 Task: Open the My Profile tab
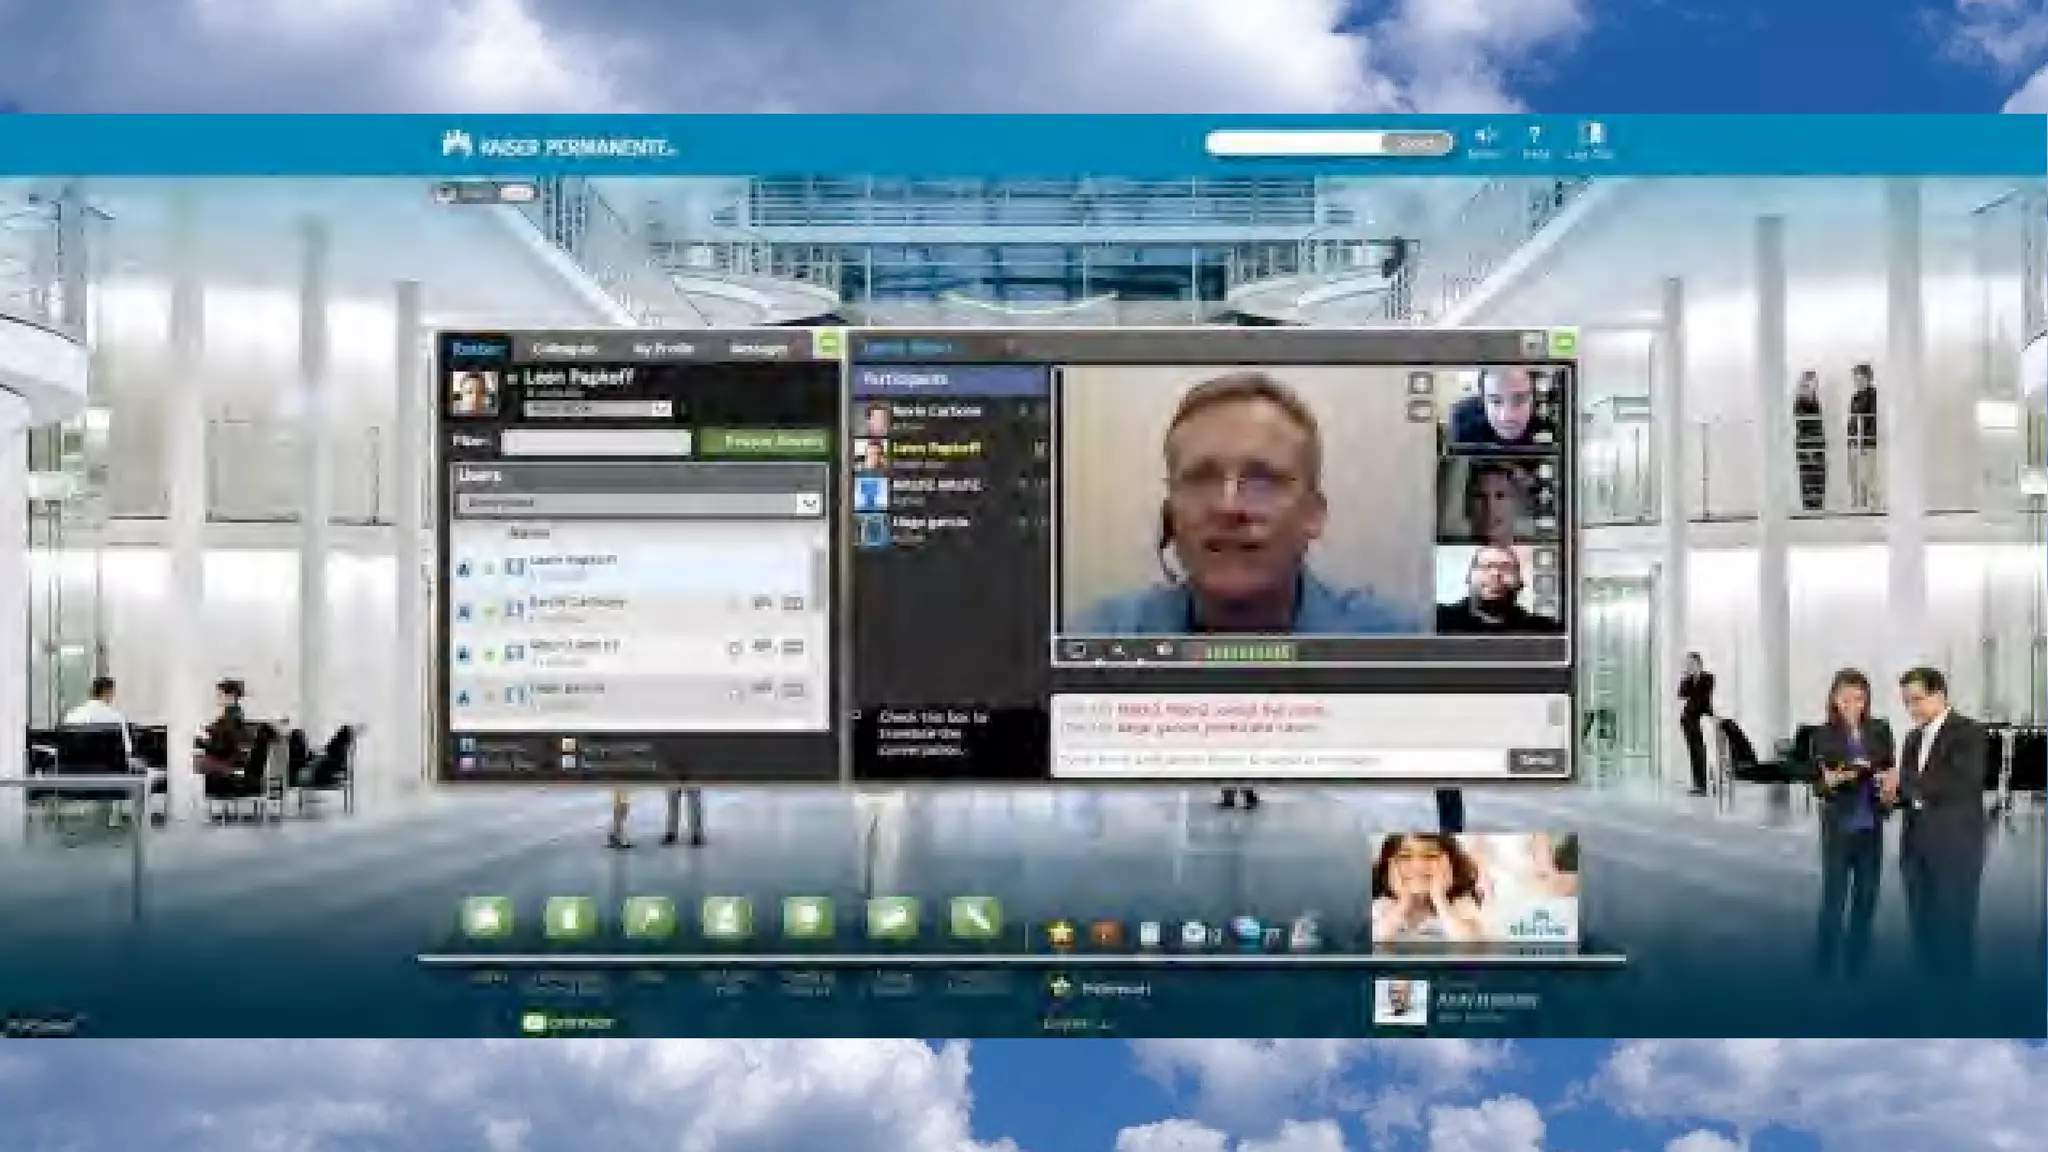(x=663, y=348)
